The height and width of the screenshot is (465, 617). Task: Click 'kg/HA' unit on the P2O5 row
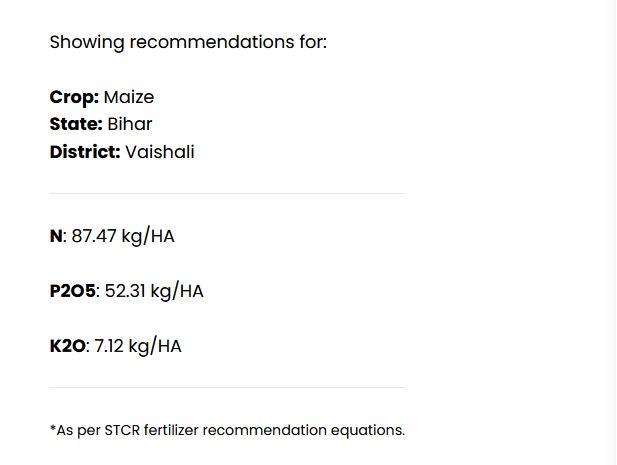[177, 291]
